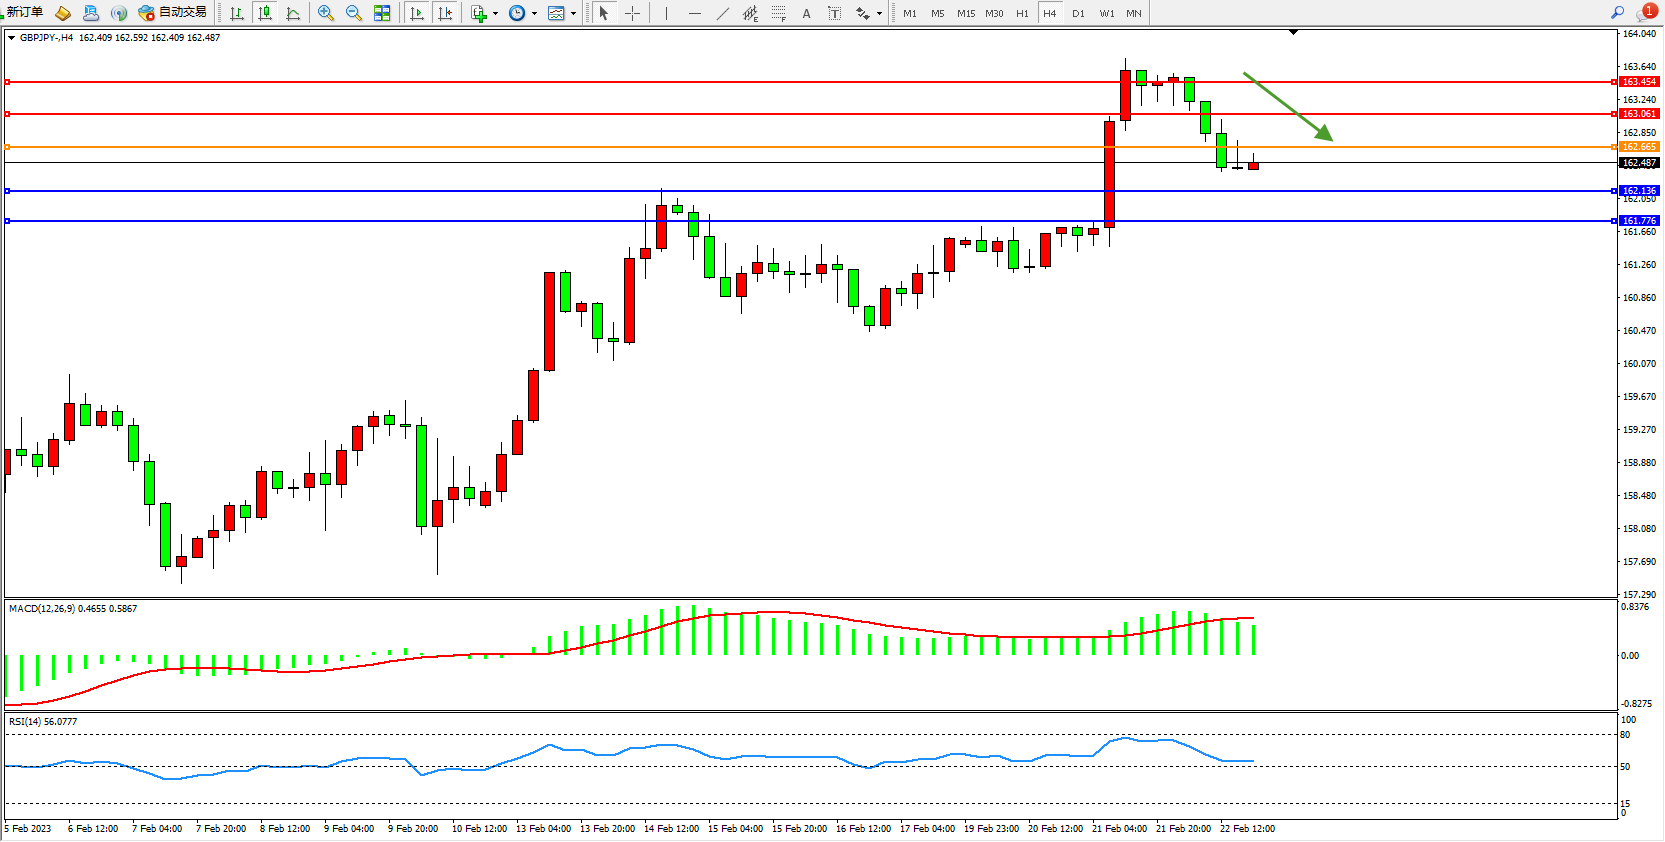Toggle the Chart Shift option
1665x842 pixels.
[445, 13]
